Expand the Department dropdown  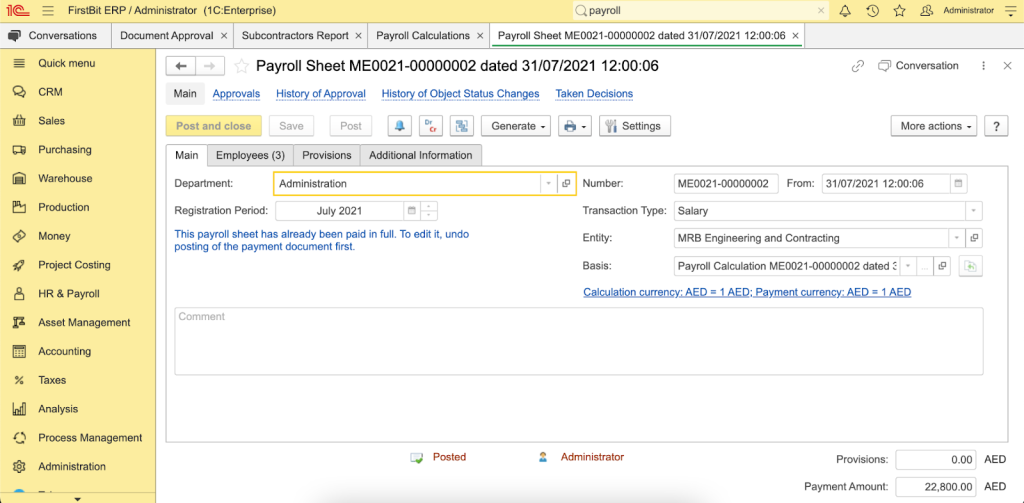pos(548,184)
